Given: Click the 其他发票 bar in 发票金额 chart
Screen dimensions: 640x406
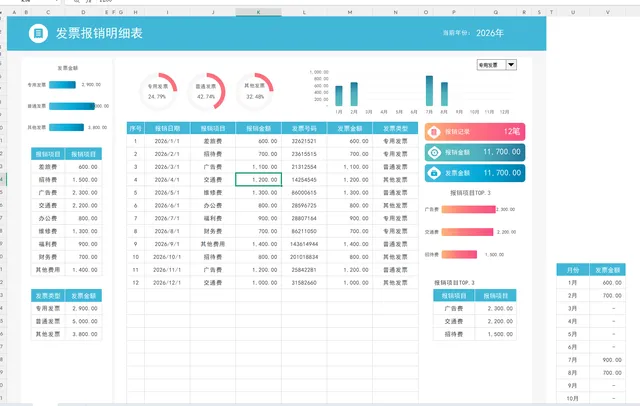Looking at the screenshot, I should (x=67, y=127).
